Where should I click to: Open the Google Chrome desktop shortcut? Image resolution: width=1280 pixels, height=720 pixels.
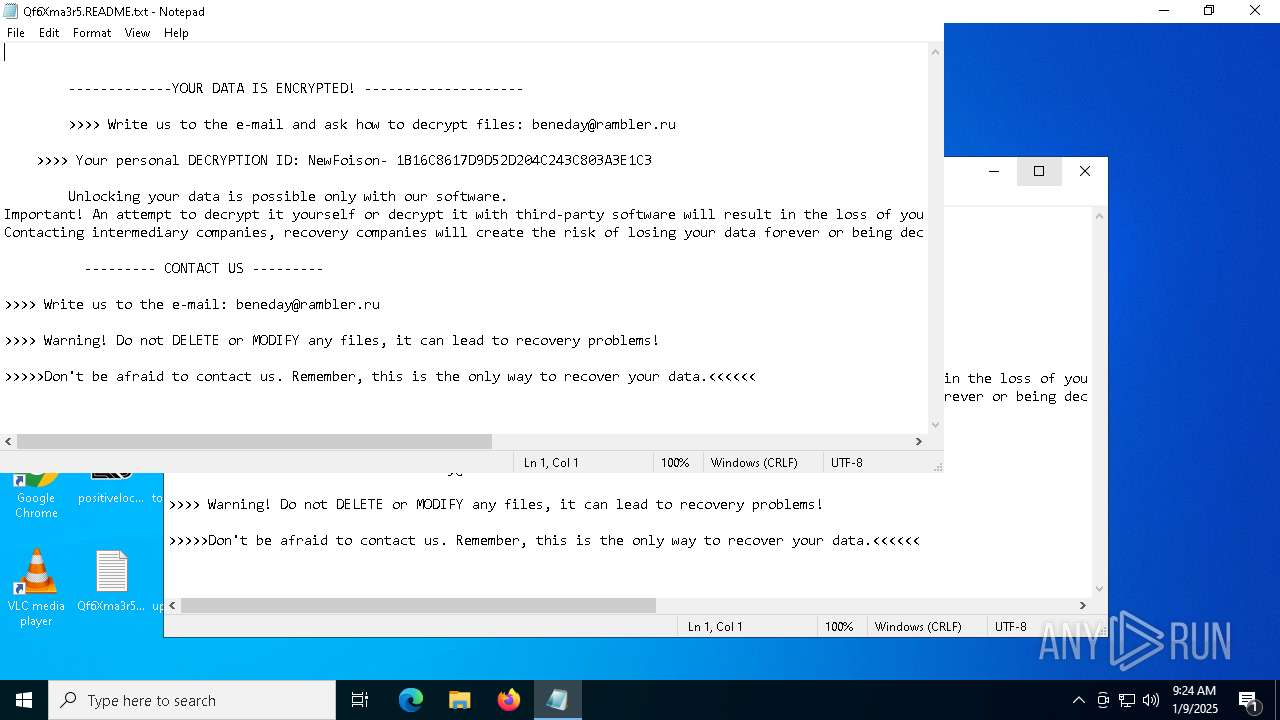[x=36, y=496]
